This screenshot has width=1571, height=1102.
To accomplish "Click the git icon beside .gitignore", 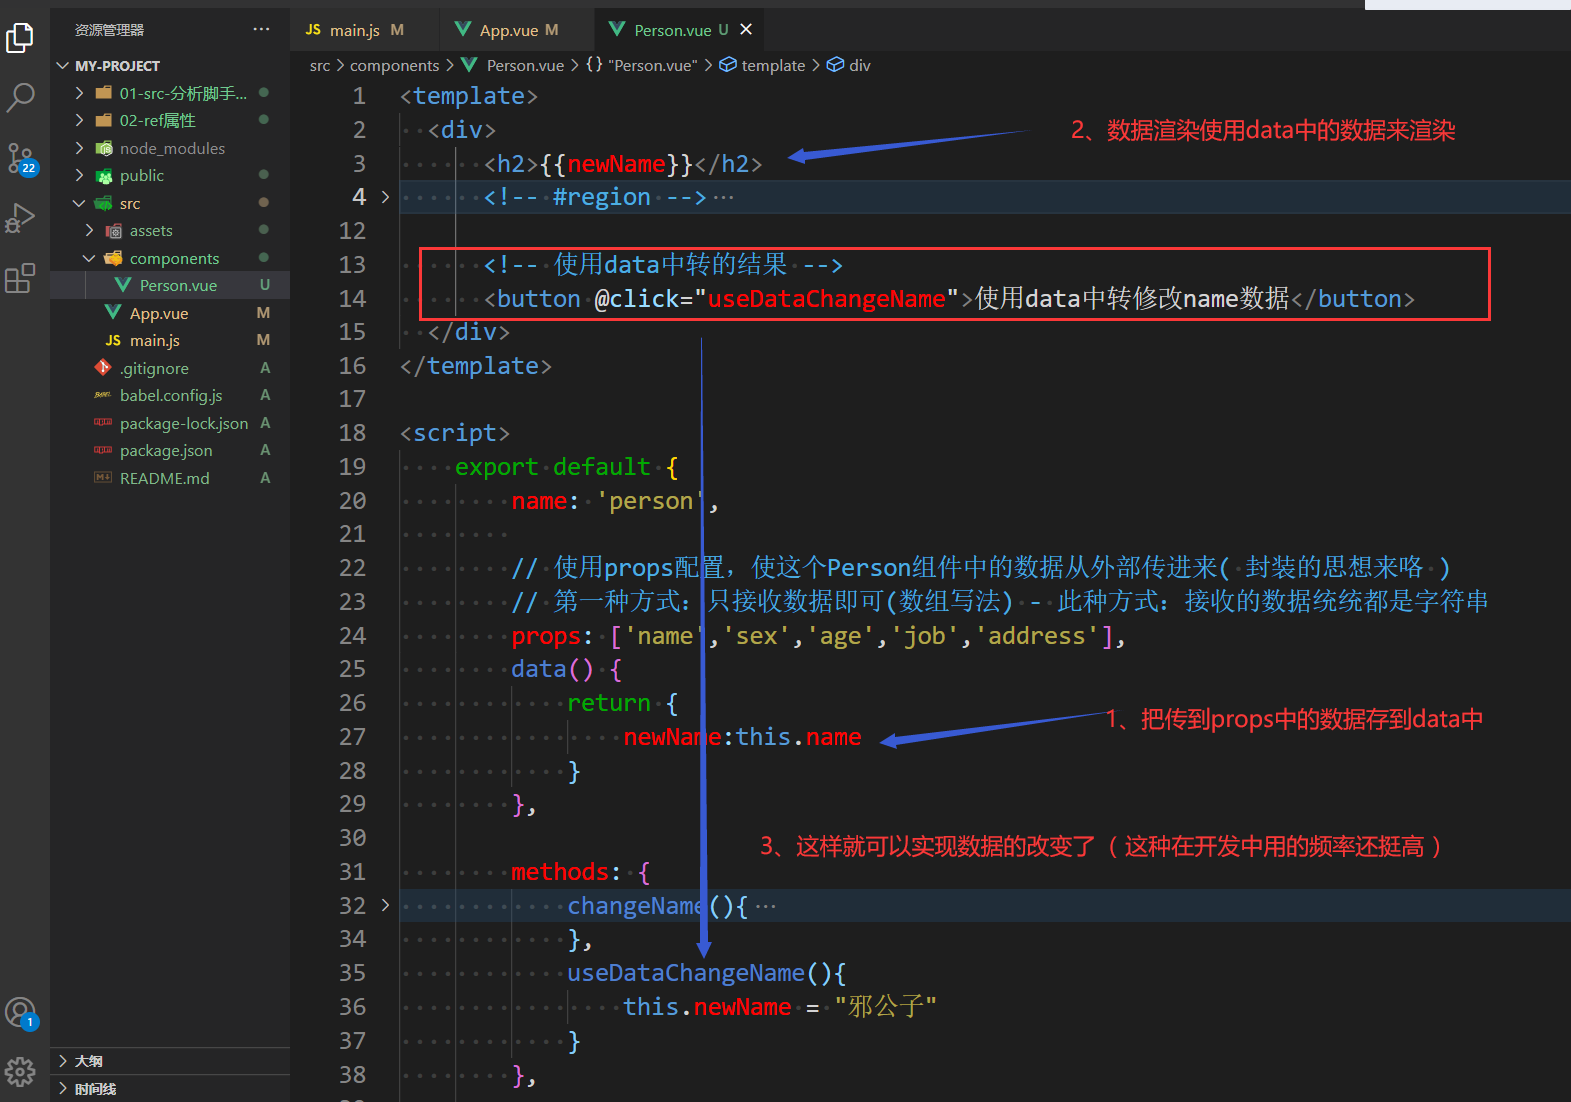I will point(103,368).
